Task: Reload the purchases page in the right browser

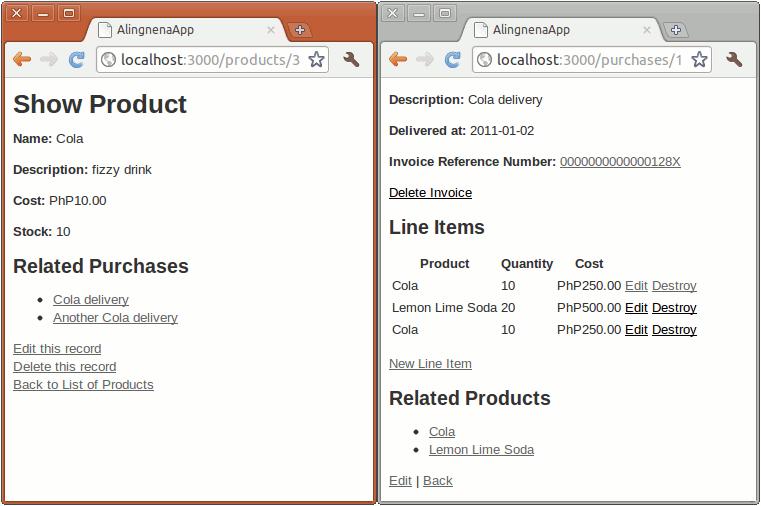Action: tap(452, 60)
